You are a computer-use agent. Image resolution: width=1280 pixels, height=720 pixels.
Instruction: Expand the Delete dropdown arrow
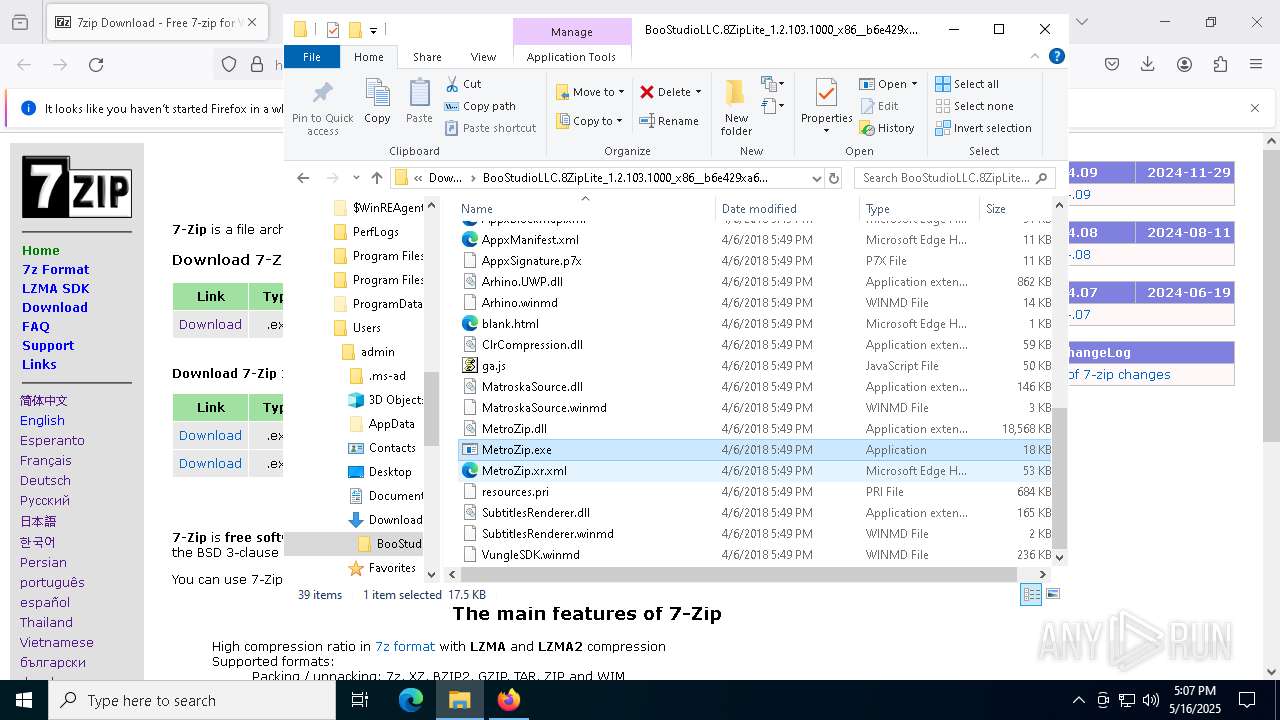tap(698, 92)
